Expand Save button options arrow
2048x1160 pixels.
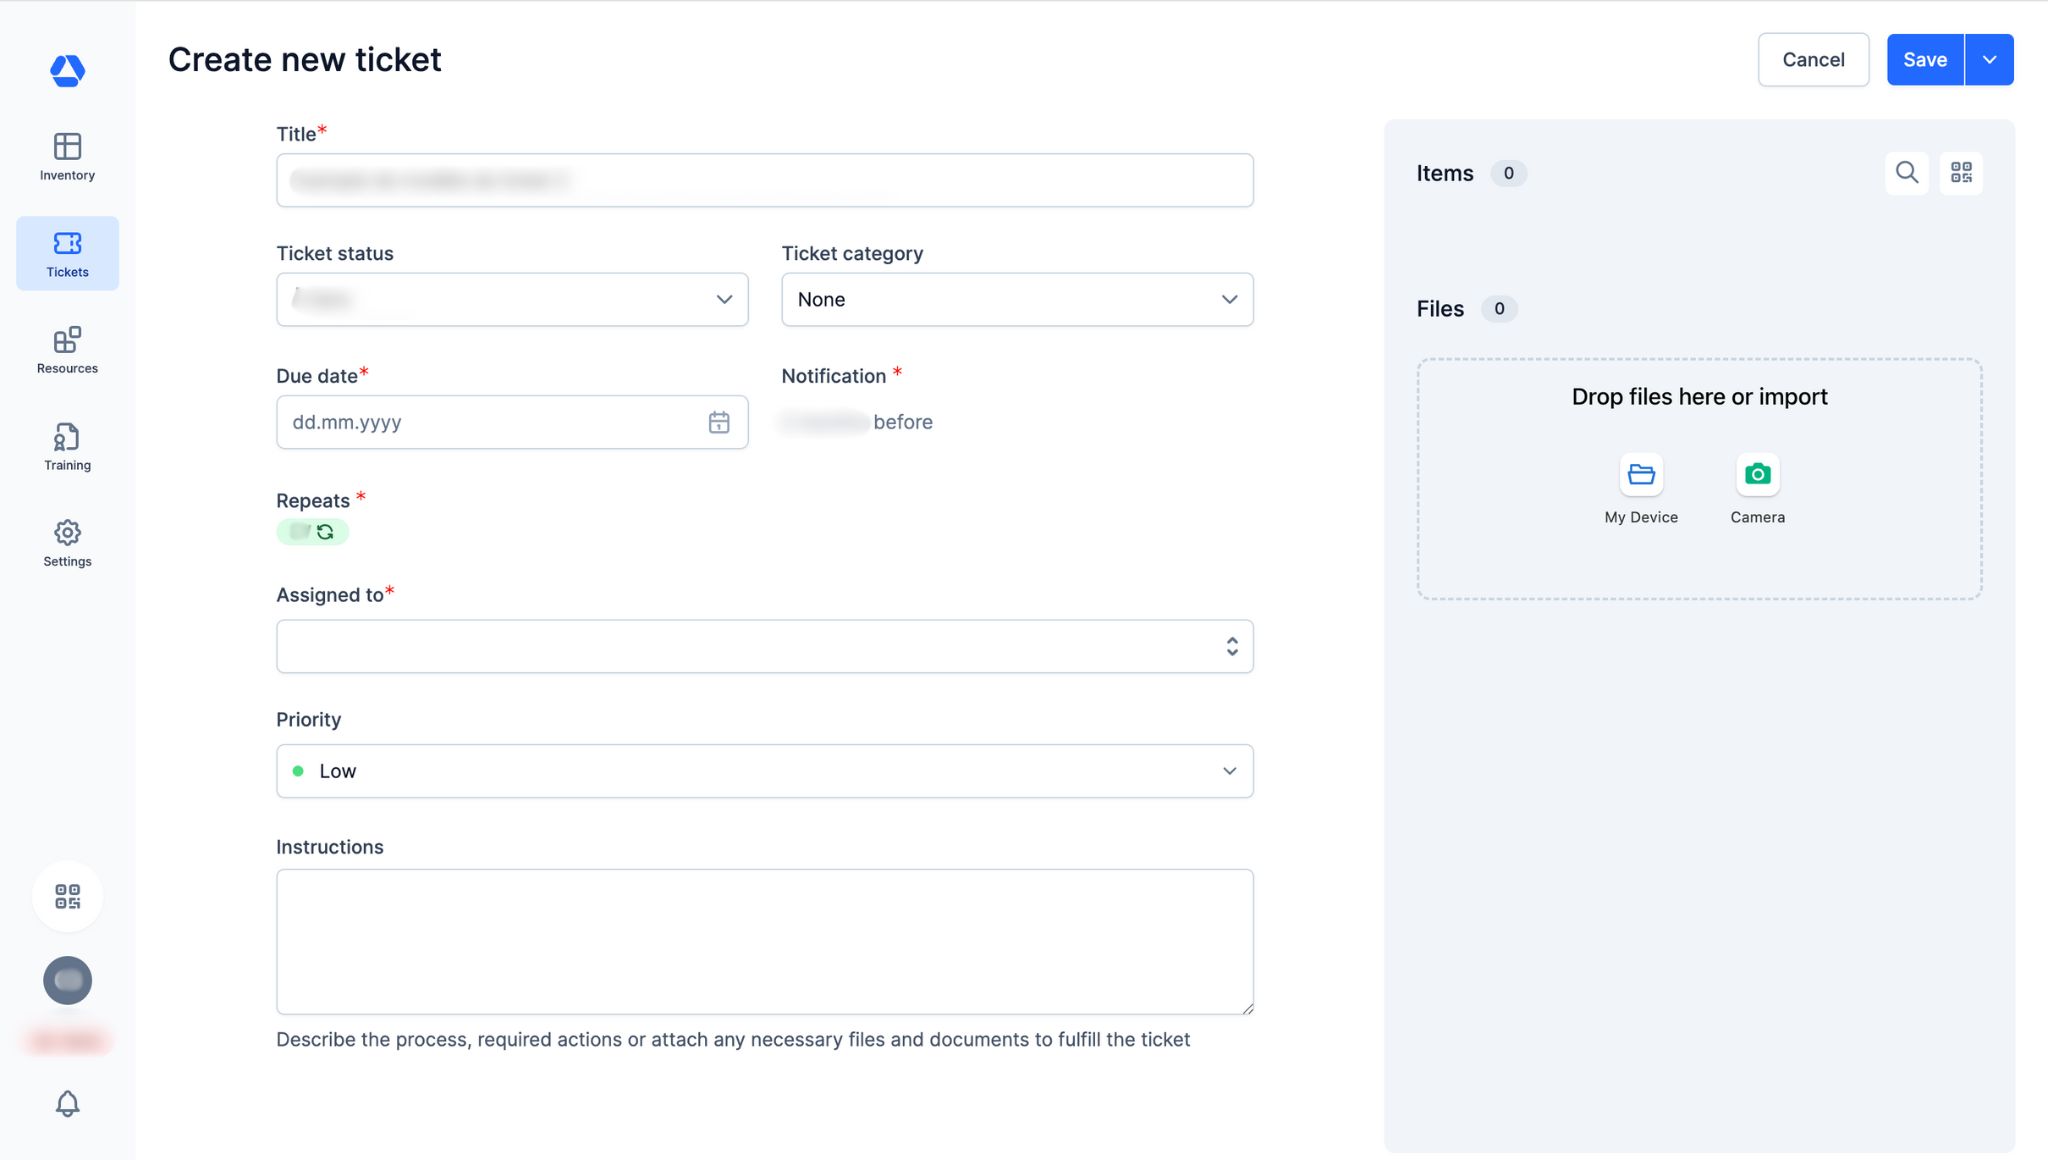point(1990,60)
